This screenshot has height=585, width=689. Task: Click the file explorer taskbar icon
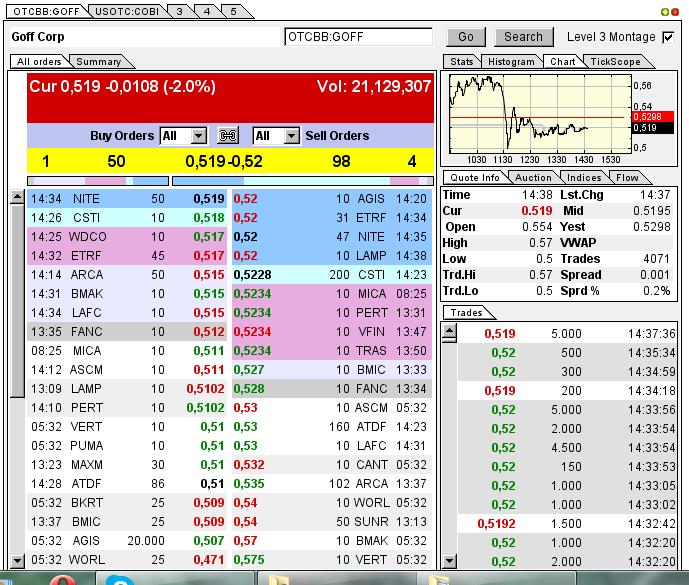pos(278,580)
